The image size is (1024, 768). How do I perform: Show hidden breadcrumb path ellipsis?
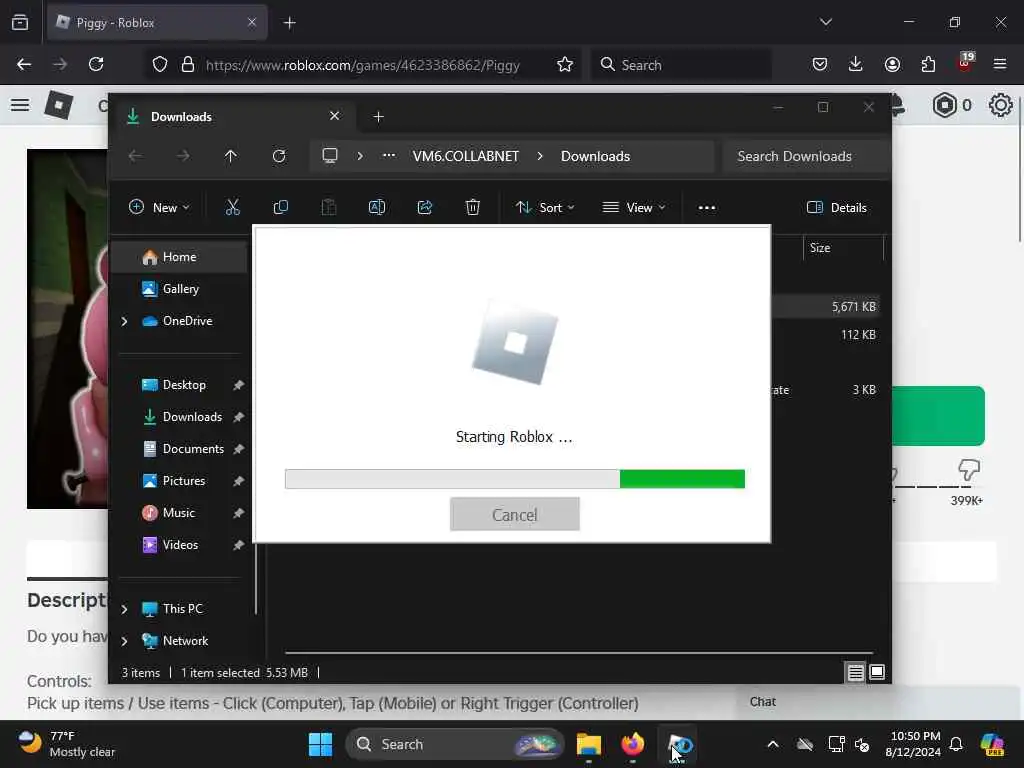389,156
